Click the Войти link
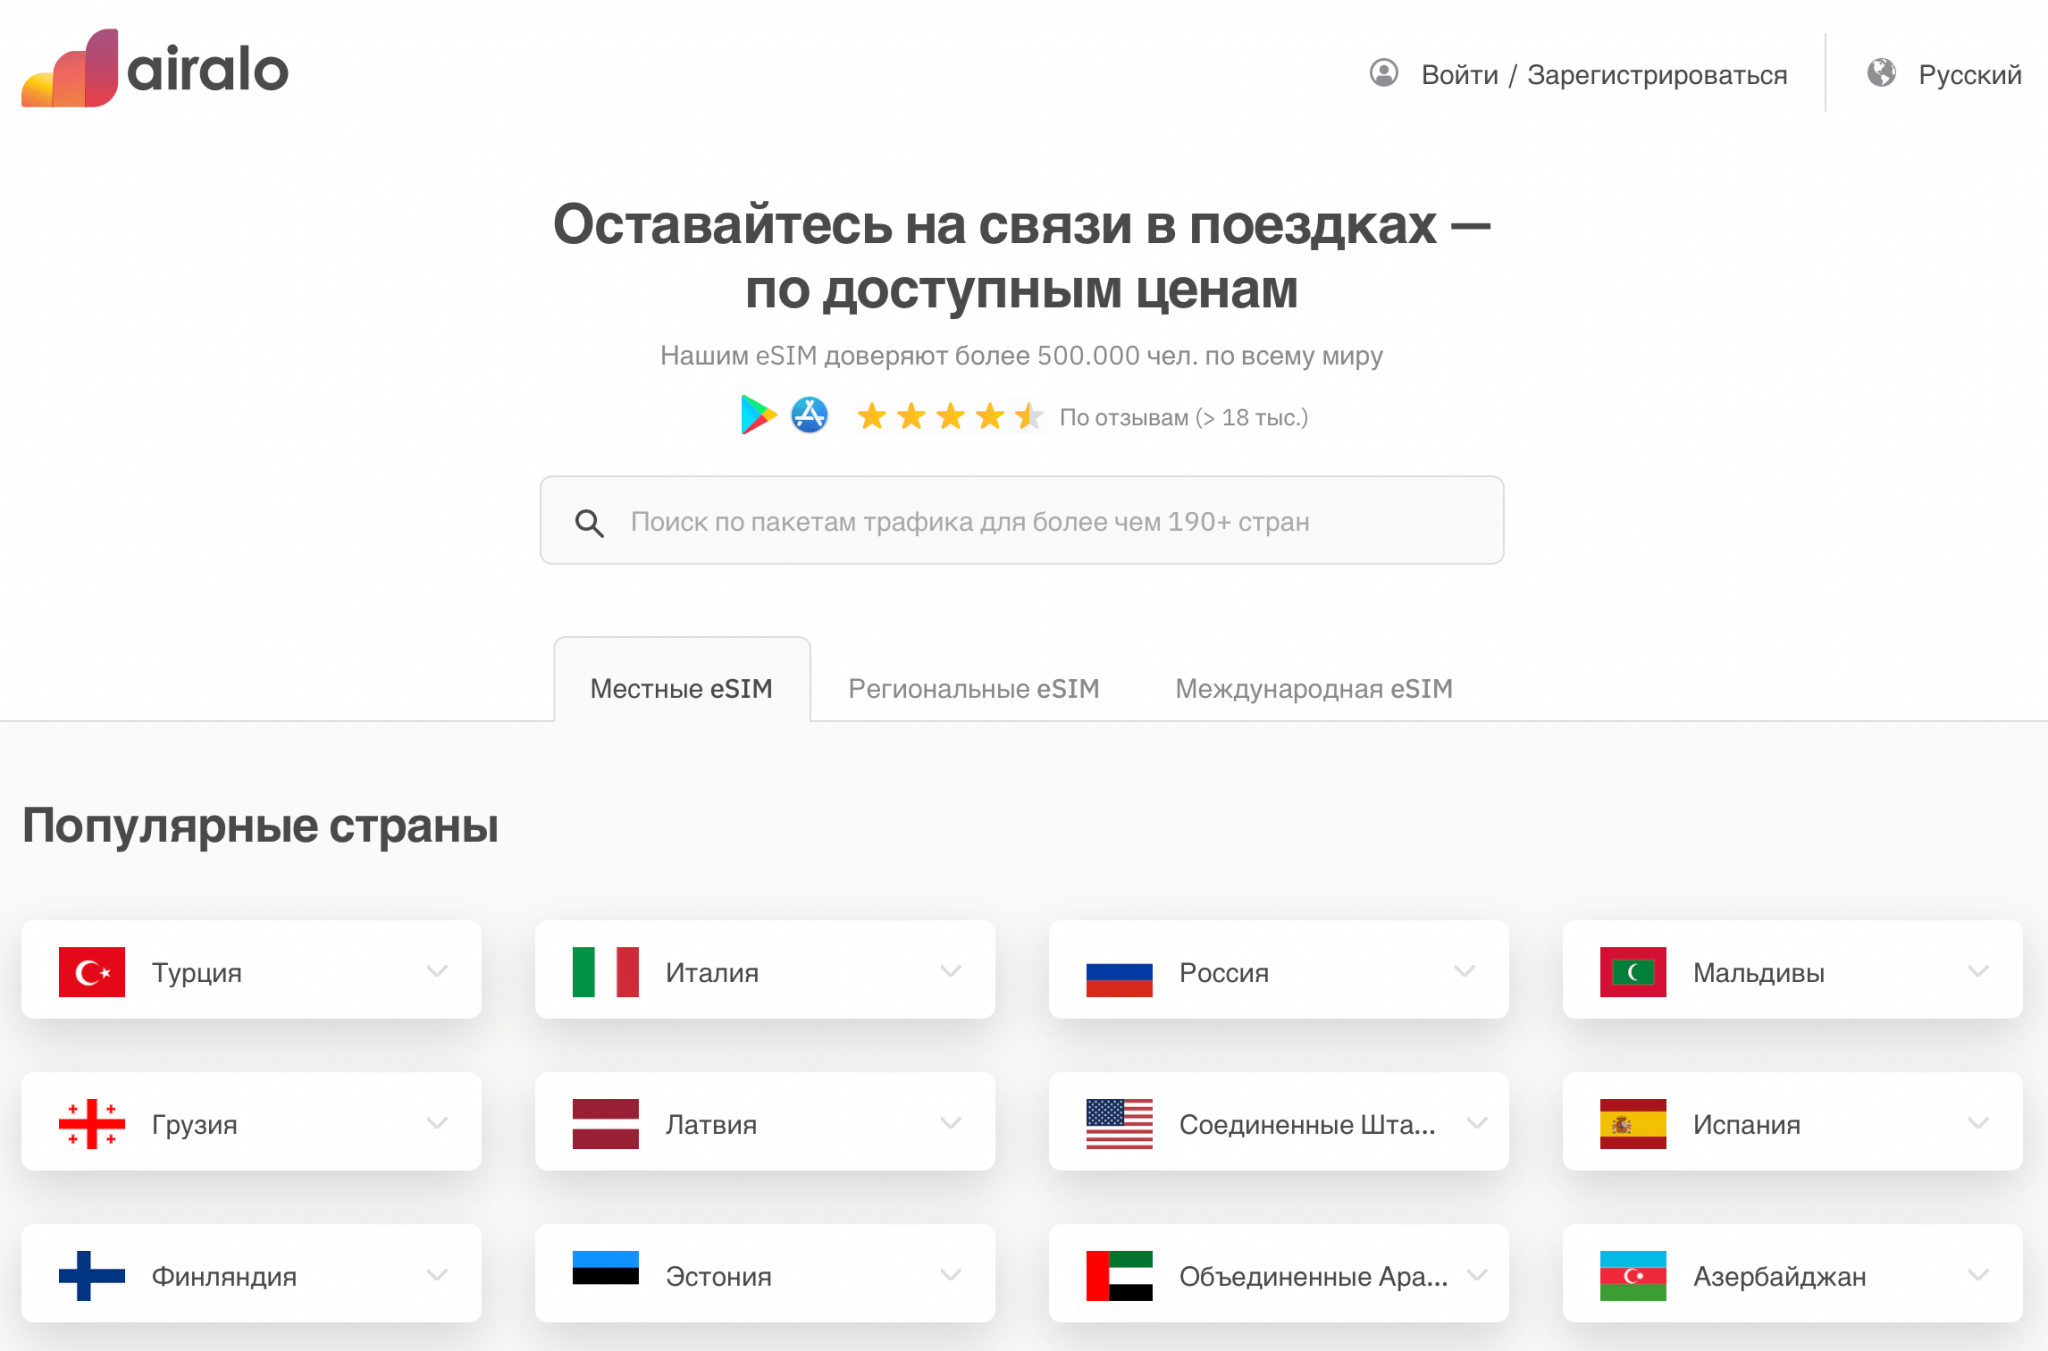 [1460, 74]
